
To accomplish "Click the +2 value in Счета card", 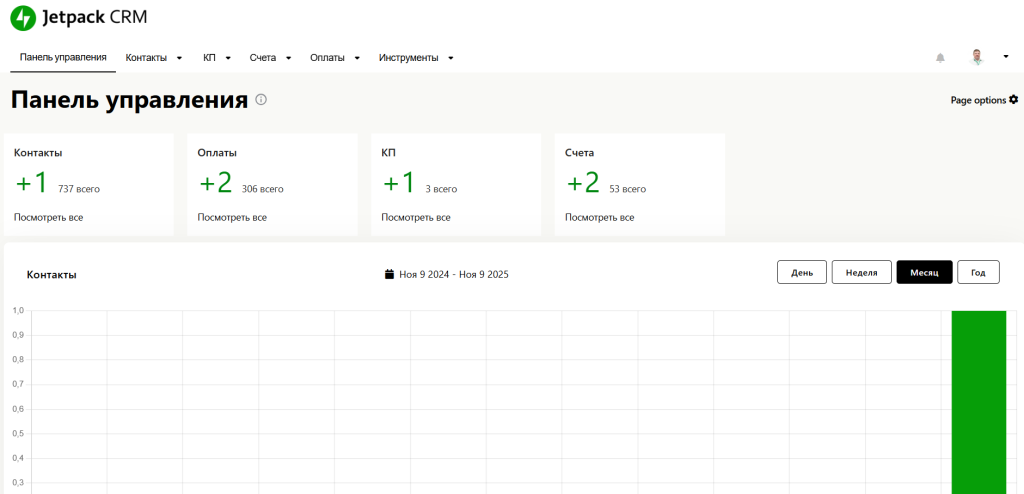I will point(583,184).
